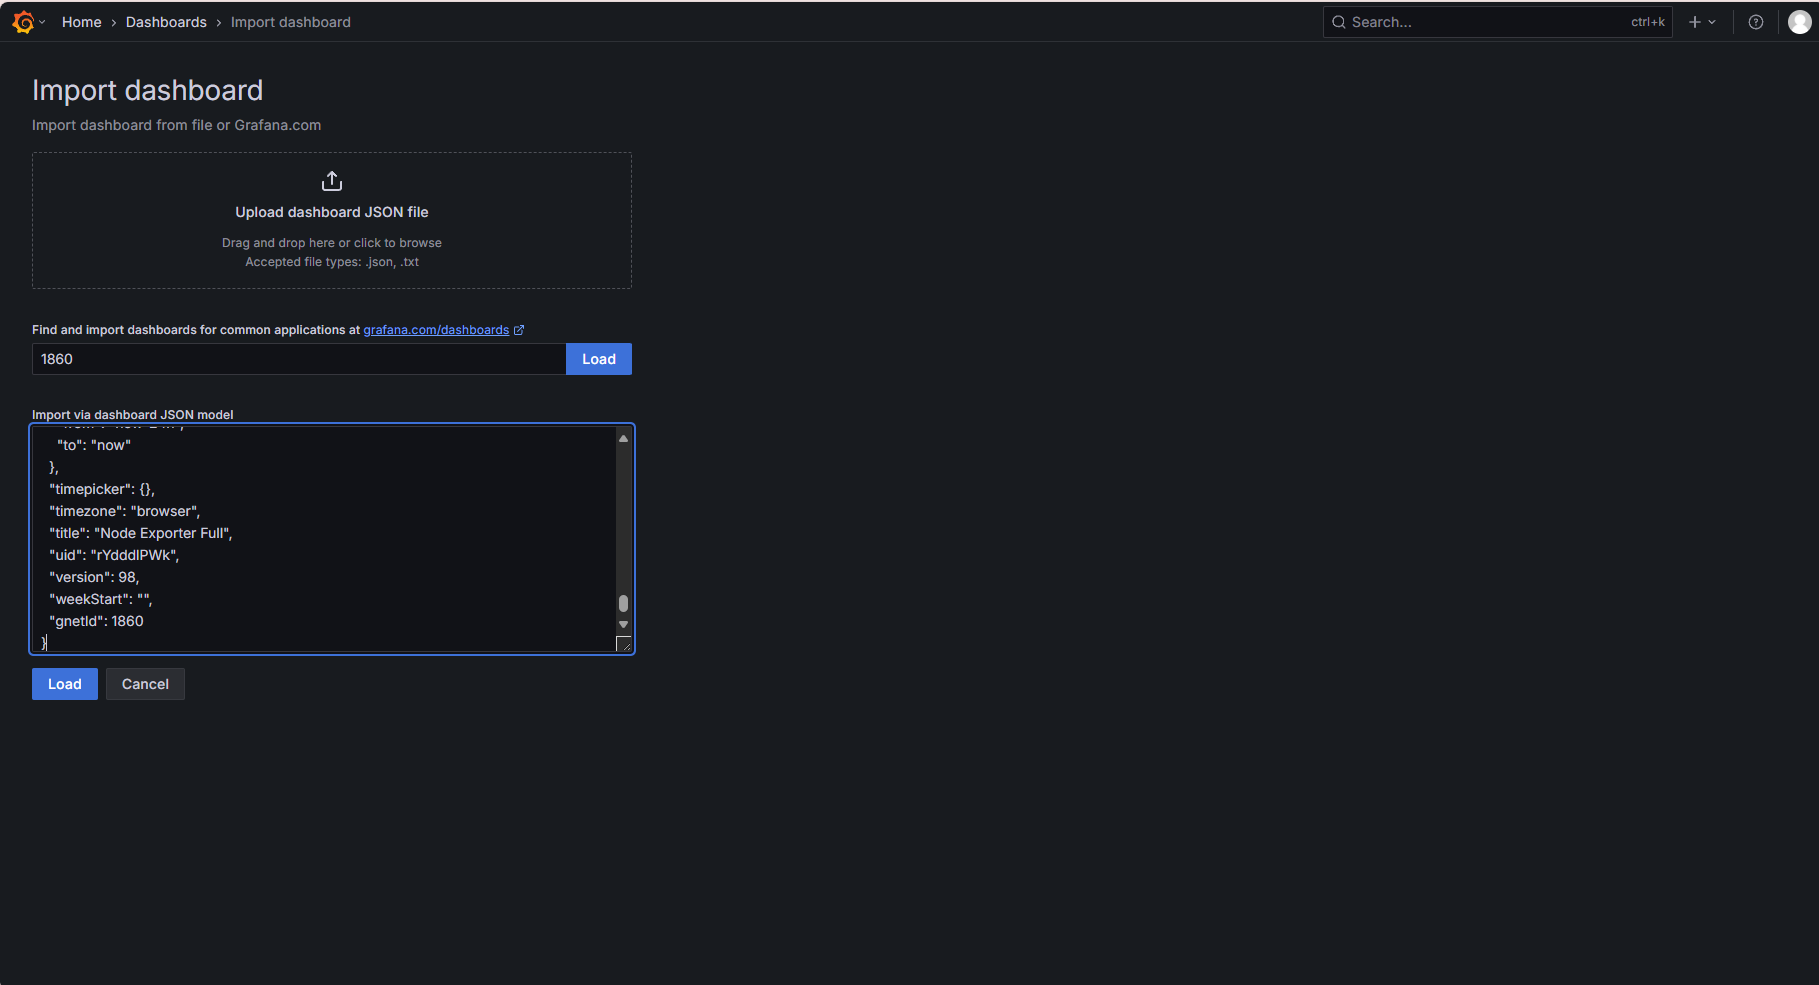Open the Grafana logo menu

24,22
